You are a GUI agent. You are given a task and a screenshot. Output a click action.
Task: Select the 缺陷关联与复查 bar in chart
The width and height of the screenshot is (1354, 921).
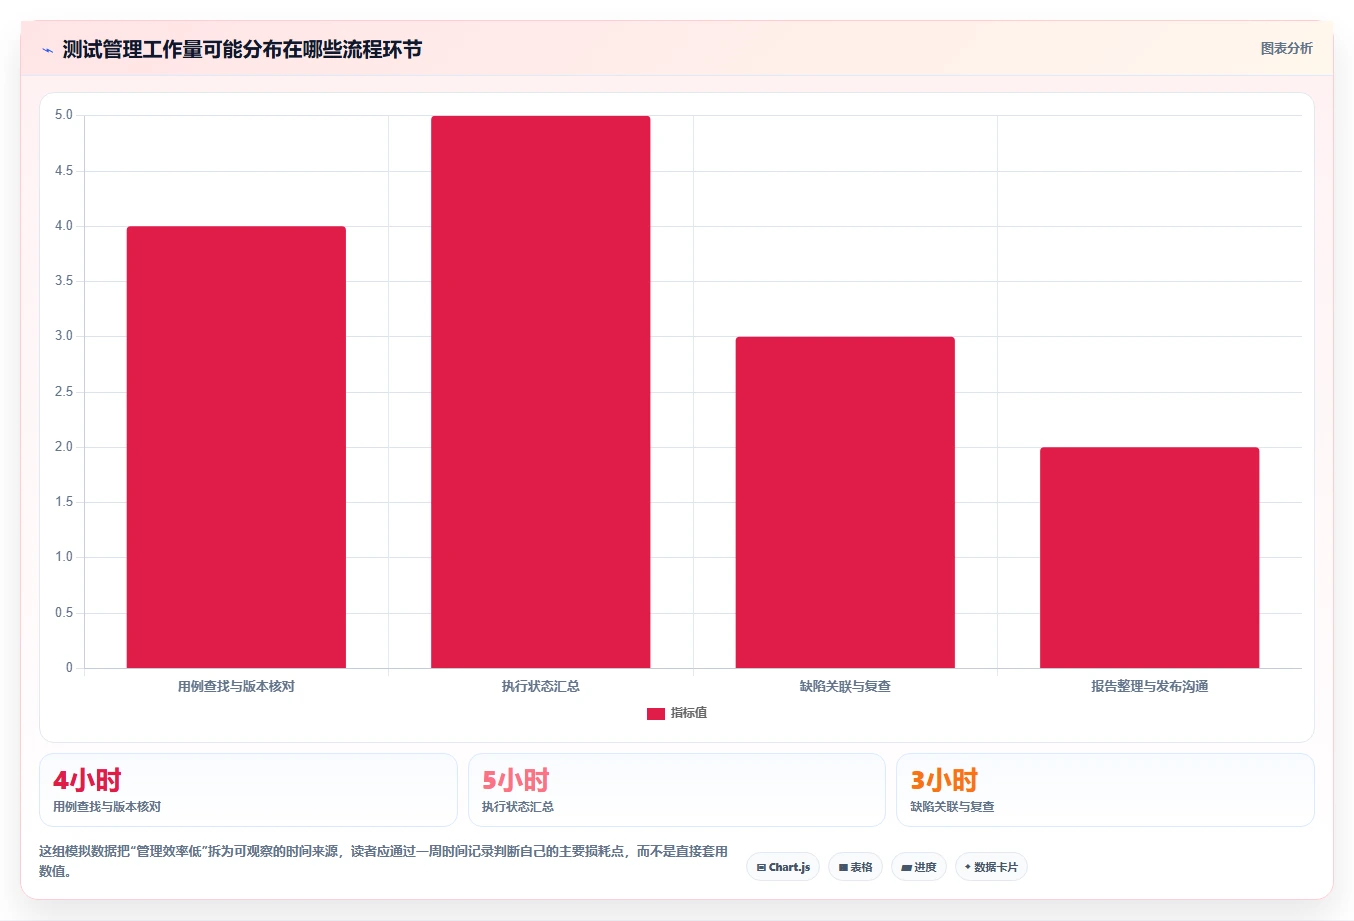845,502
